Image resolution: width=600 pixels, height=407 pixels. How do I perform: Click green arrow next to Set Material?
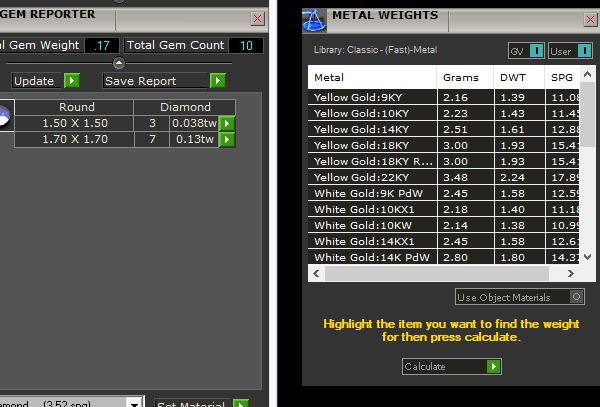pyautogui.click(x=240, y=405)
